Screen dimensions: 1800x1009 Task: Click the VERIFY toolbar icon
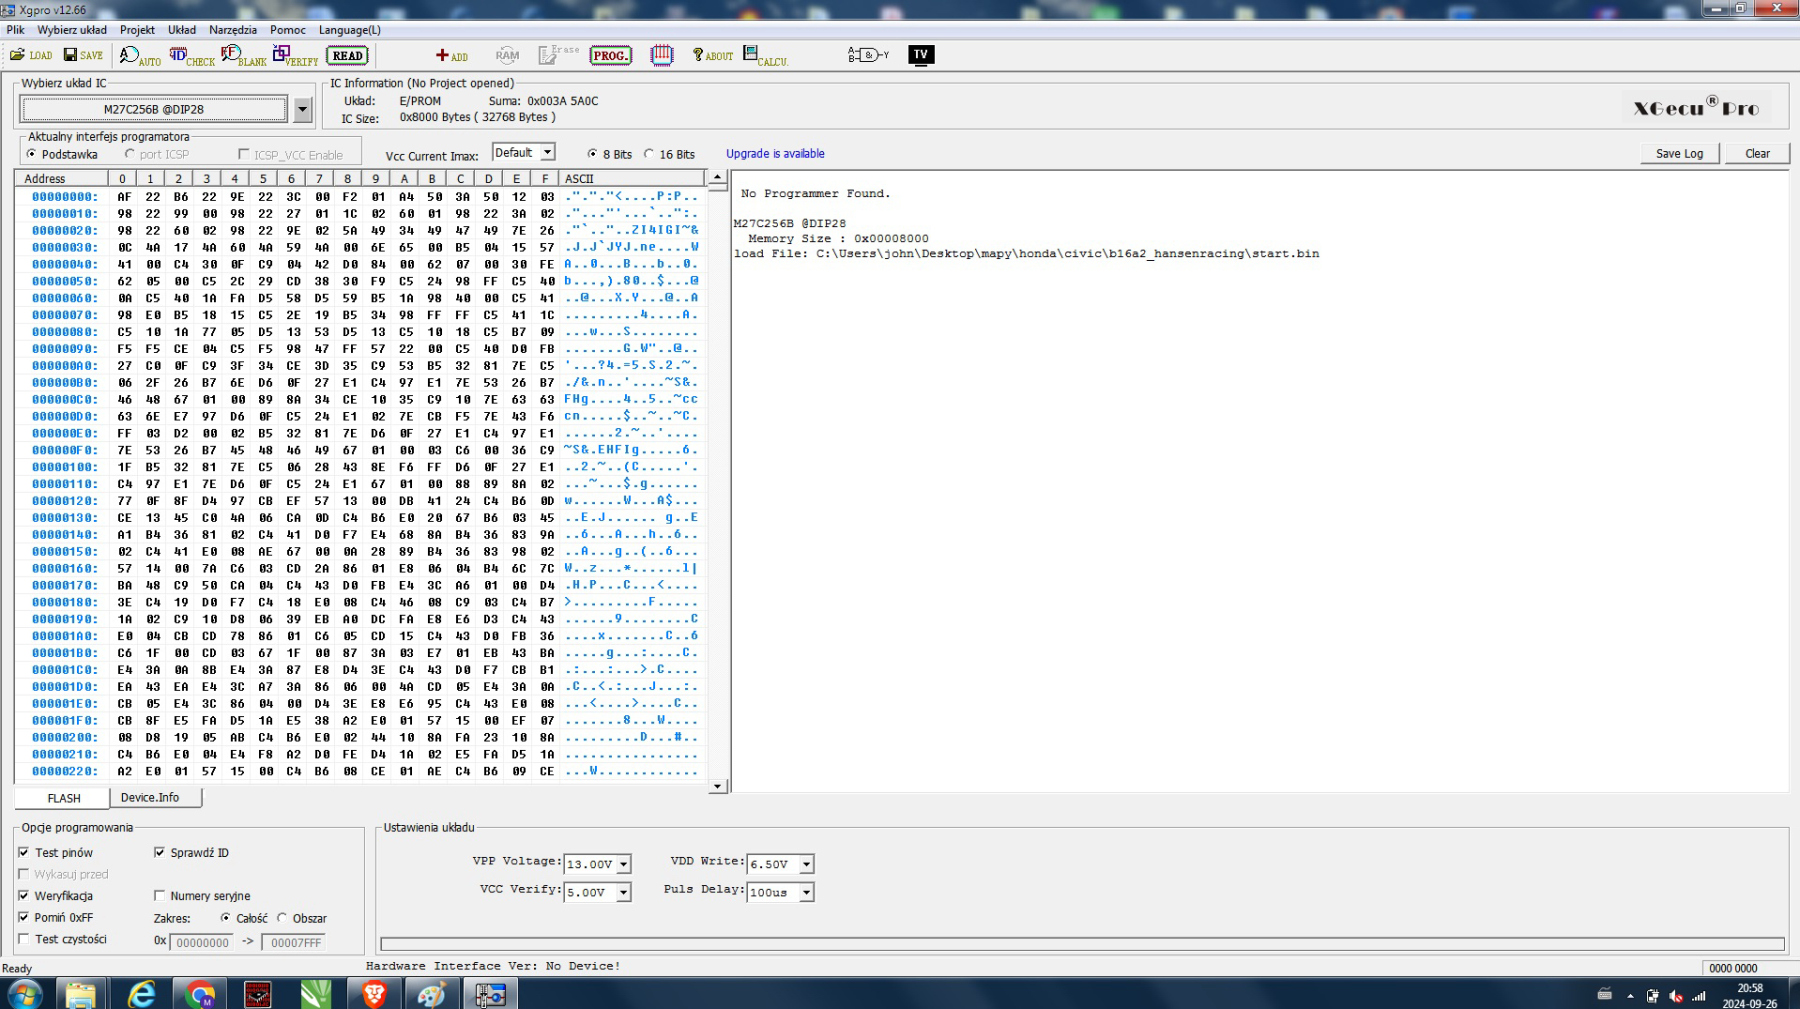295,56
